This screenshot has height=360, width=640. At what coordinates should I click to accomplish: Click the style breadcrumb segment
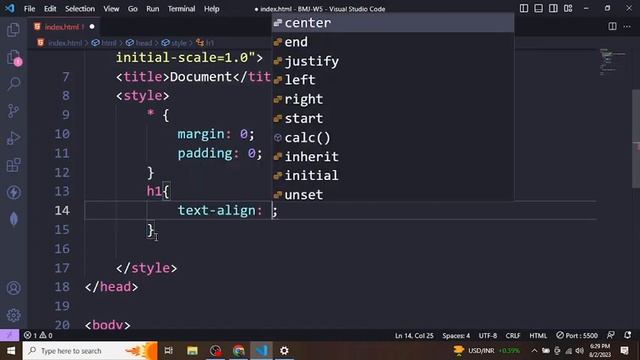click(x=174, y=43)
